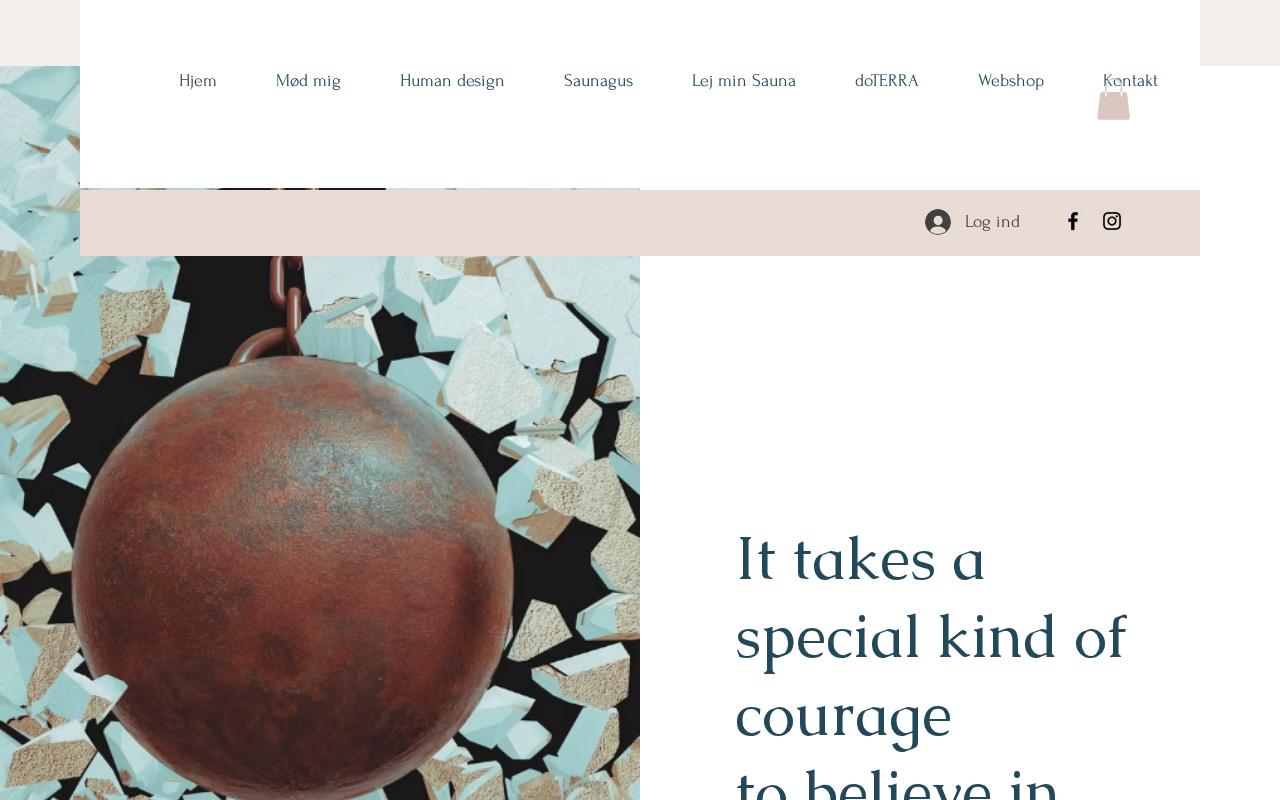Click the "special kind of" heading line
Screen dimensions: 1280x800
pyautogui.click(x=931, y=636)
